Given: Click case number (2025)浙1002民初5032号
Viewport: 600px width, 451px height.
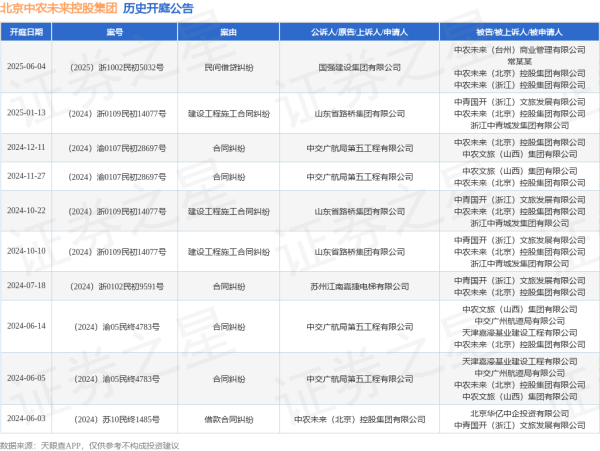Looking at the screenshot, I should (x=117, y=67).
